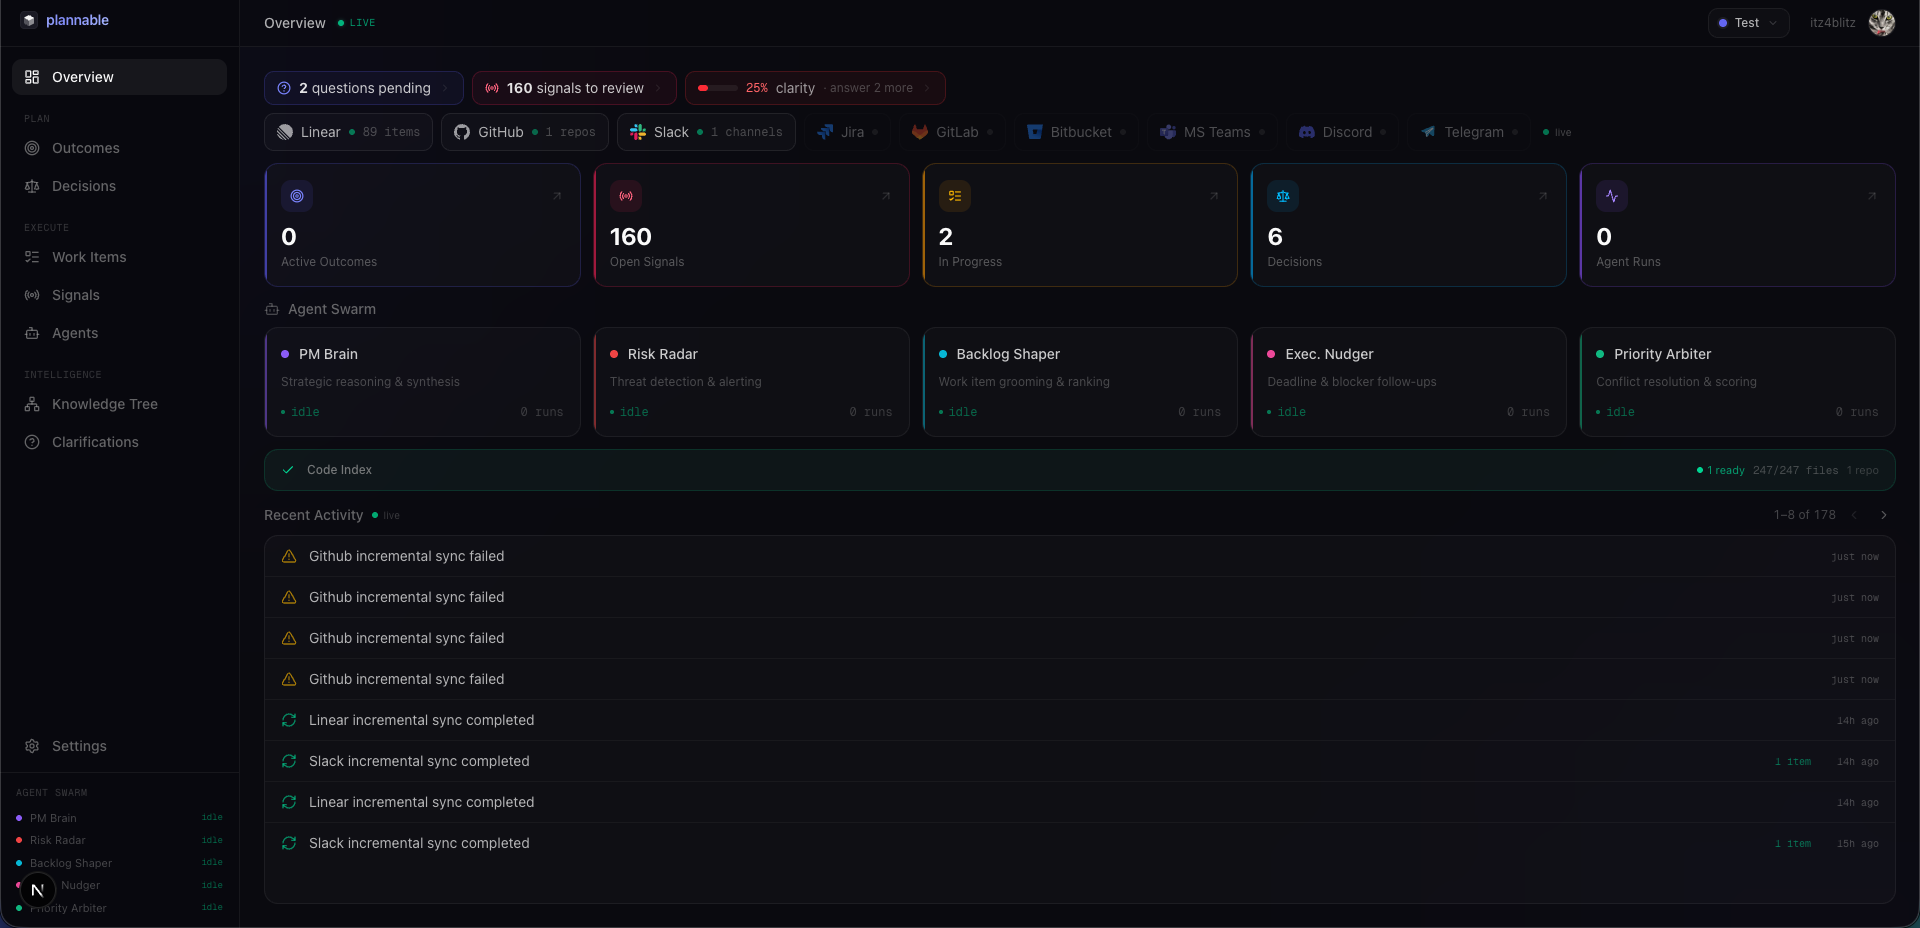Open the Knowledge Tree section
The height and width of the screenshot is (928, 1920).
(104, 404)
